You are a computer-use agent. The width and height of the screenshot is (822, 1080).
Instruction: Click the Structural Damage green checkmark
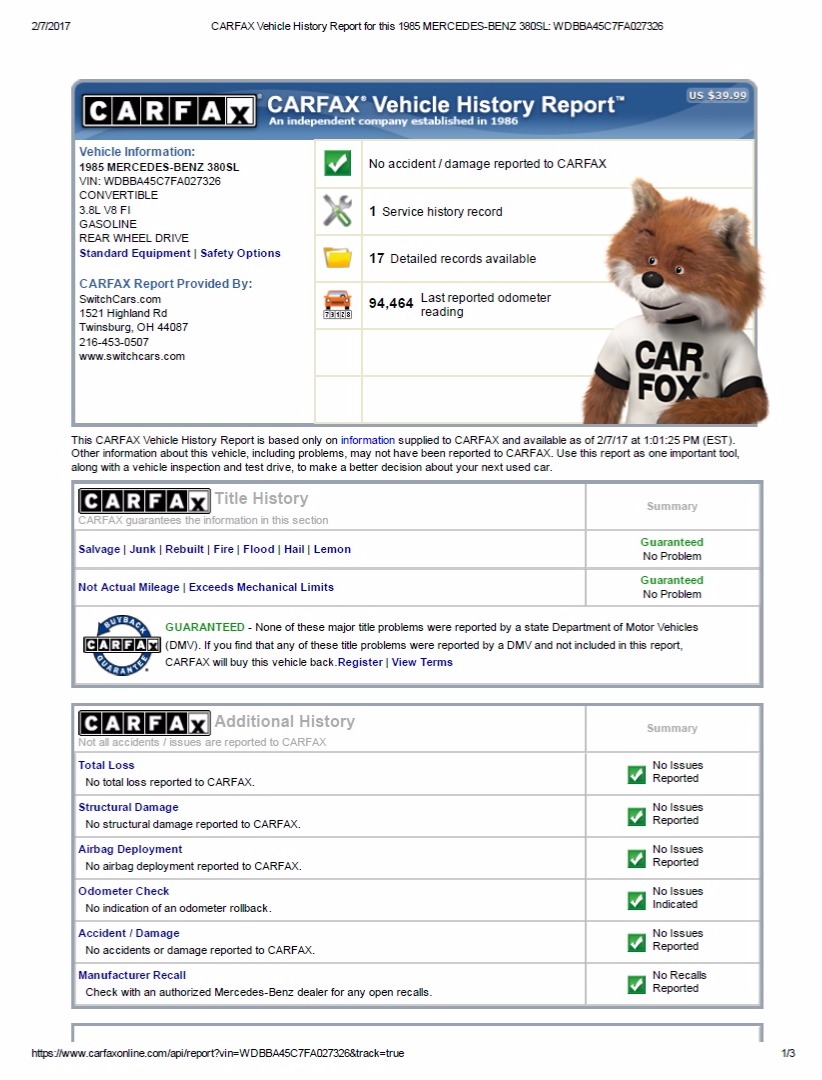(636, 815)
